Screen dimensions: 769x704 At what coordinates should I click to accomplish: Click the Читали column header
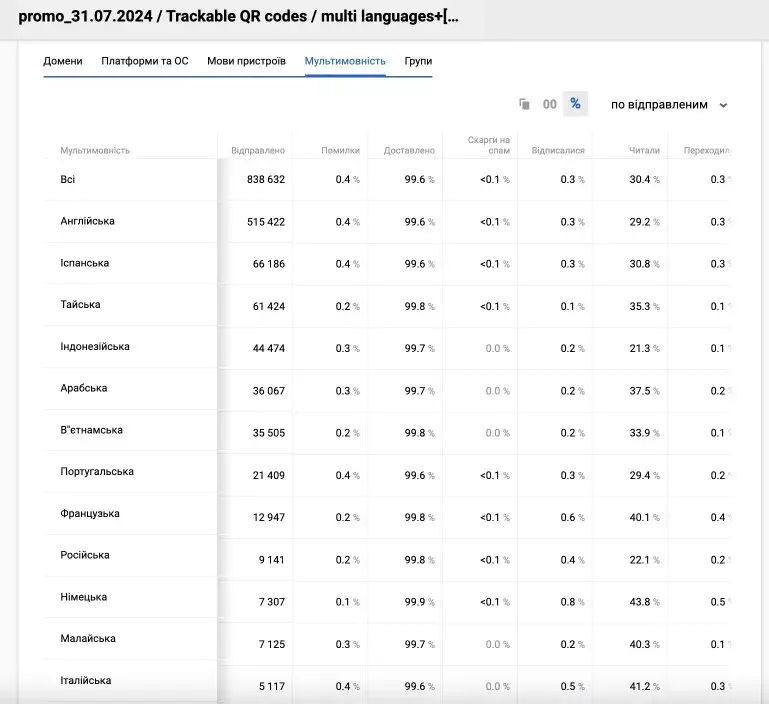(x=644, y=151)
